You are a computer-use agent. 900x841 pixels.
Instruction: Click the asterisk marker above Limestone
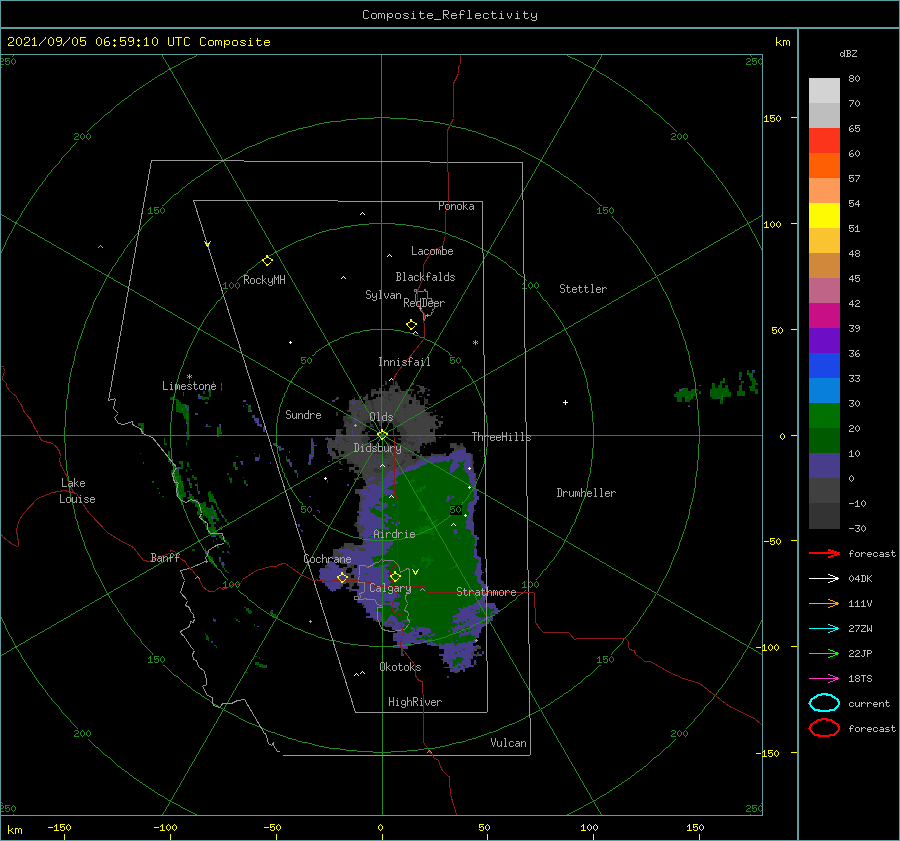(189, 377)
